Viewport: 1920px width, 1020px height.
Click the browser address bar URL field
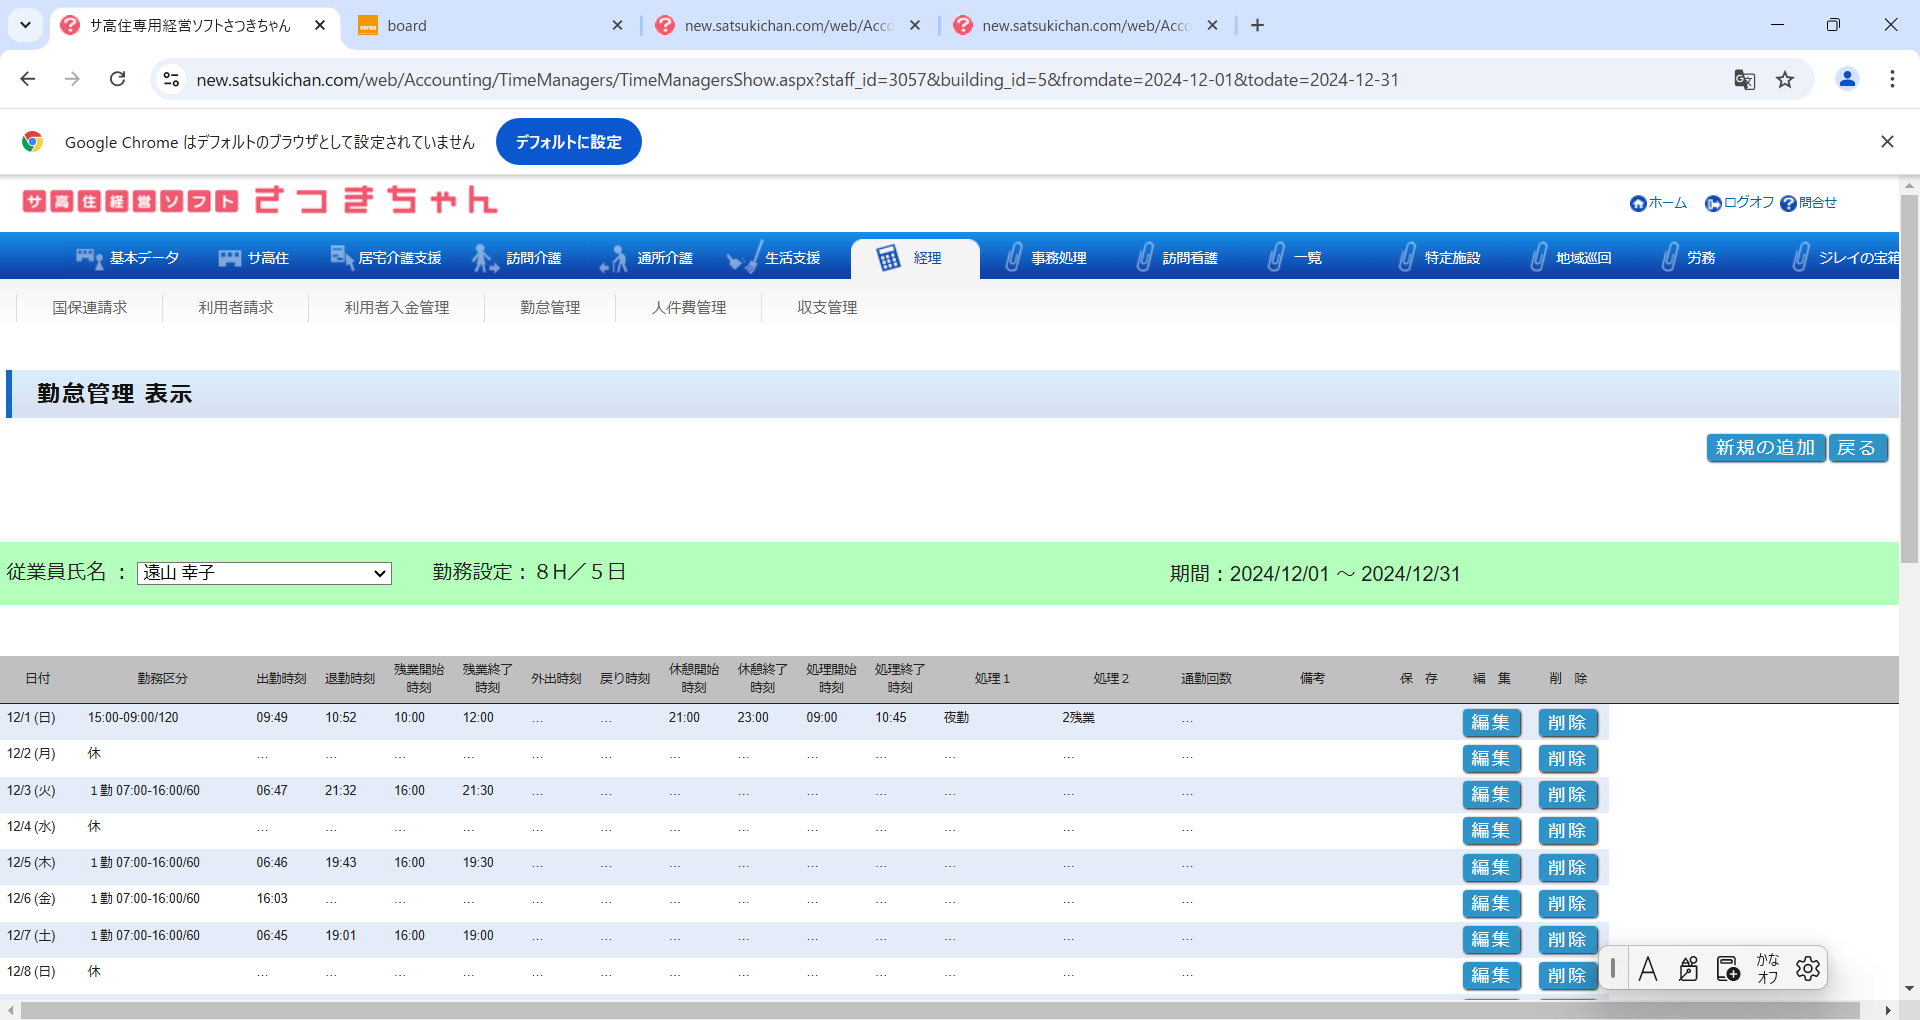pos(797,80)
